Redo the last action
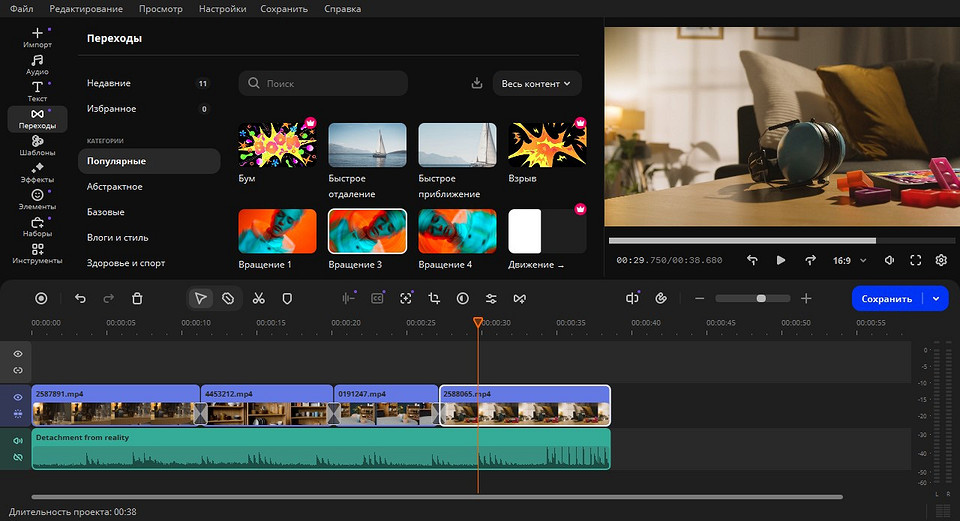This screenshot has width=960, height=521. tap(108, 298)
